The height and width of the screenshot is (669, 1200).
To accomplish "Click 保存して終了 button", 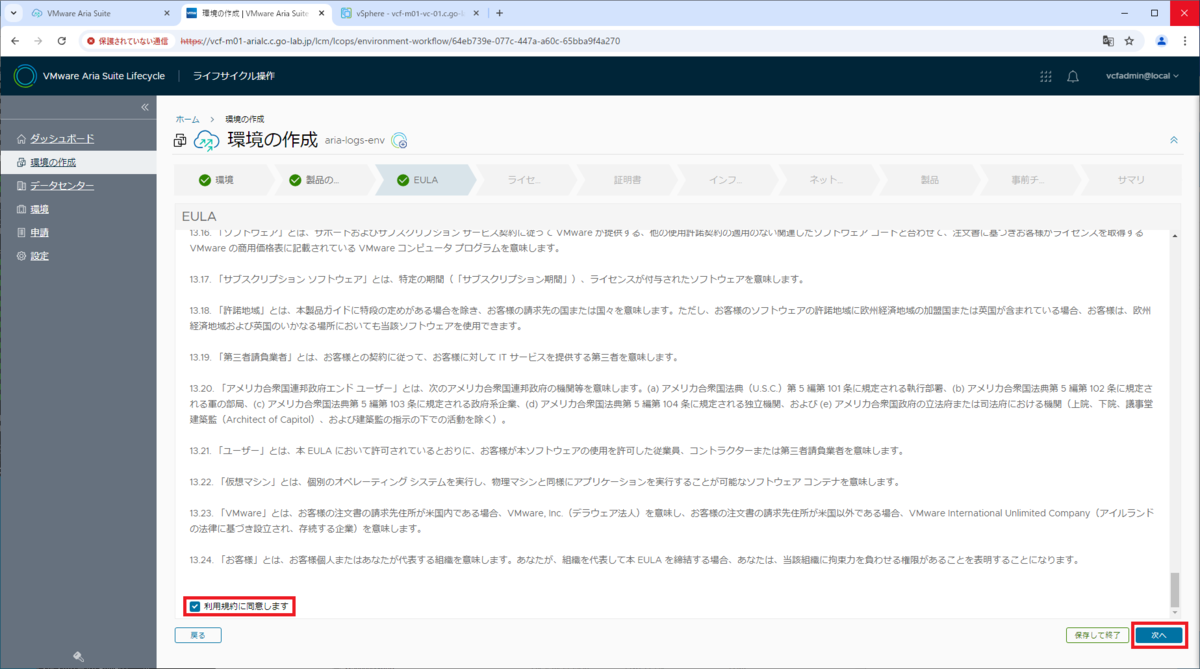I will [1097, 635].
